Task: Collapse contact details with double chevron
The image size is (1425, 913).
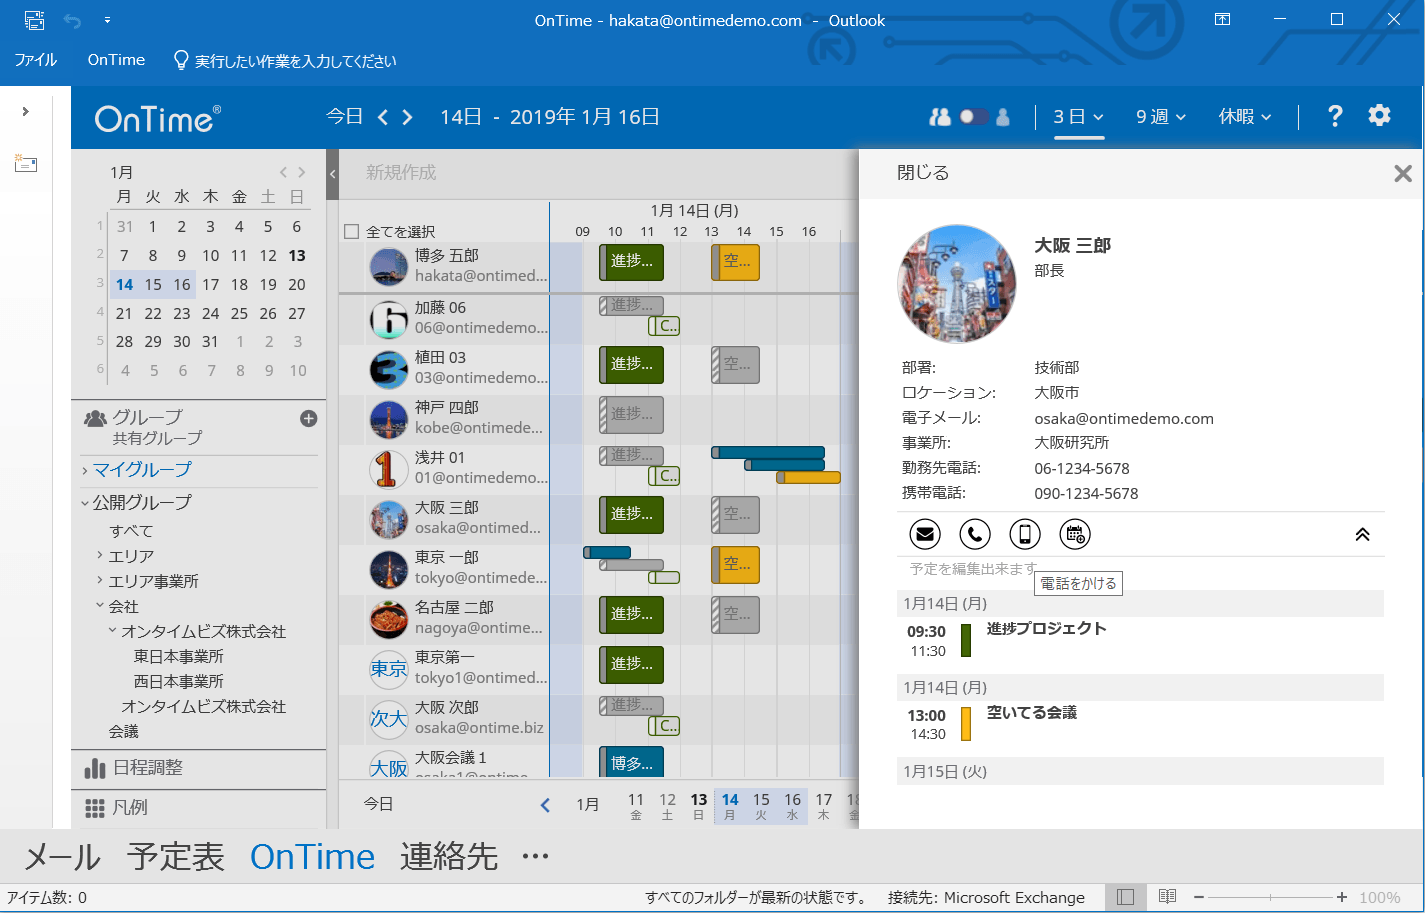Action: point(1362,534)
